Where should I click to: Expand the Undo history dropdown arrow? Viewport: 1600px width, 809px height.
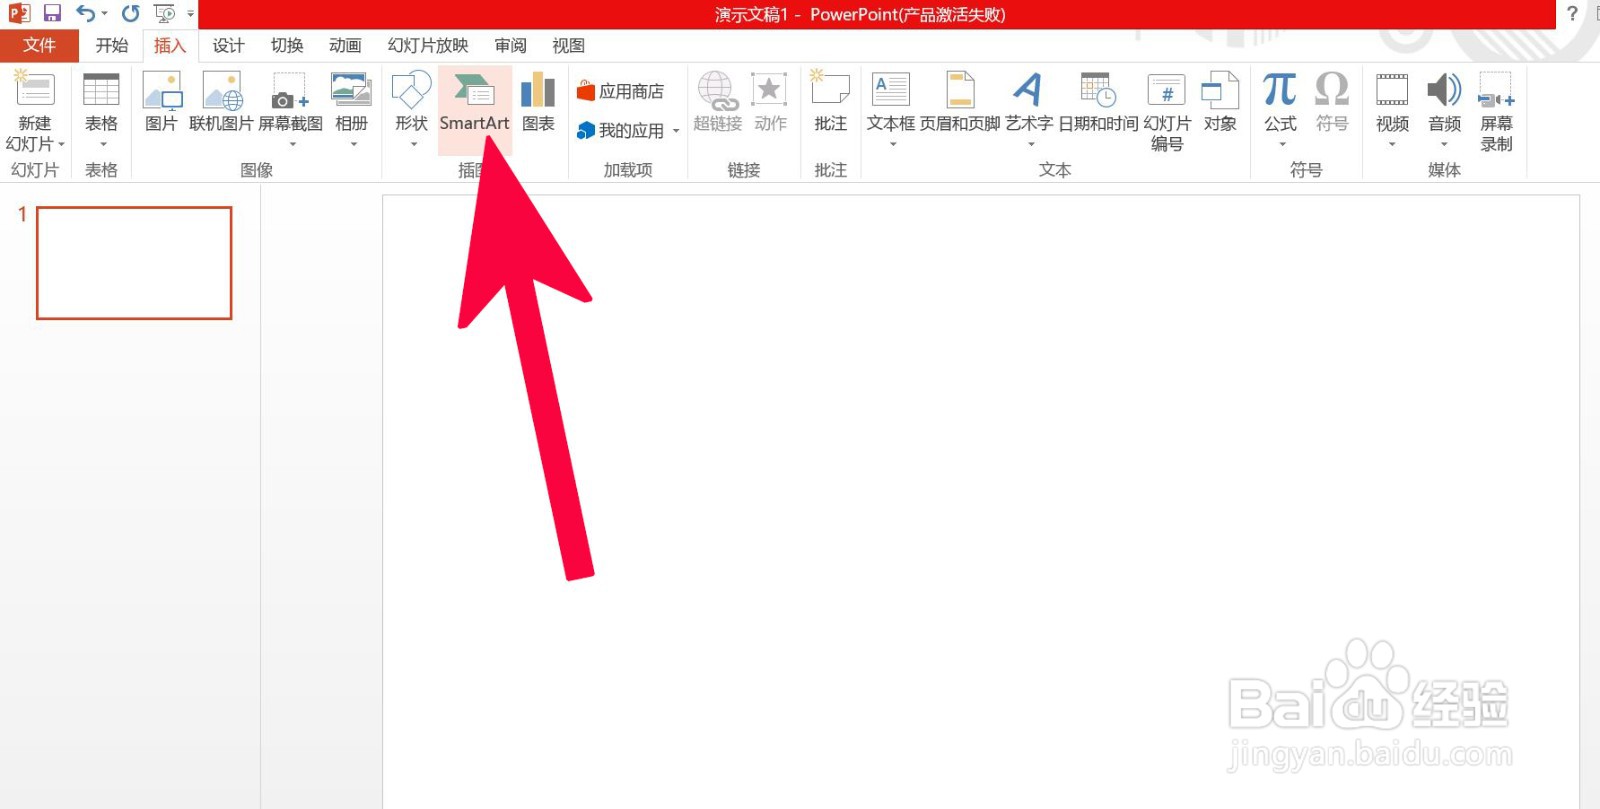pos(104,14)
